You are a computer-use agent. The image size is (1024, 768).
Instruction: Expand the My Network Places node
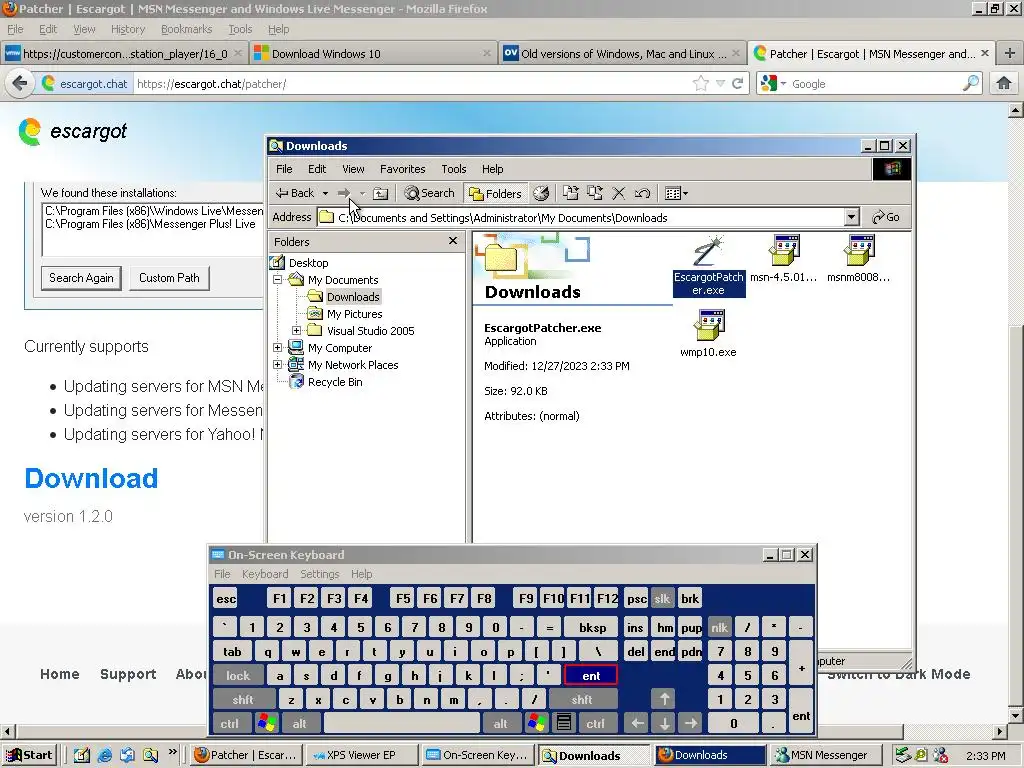278,365
